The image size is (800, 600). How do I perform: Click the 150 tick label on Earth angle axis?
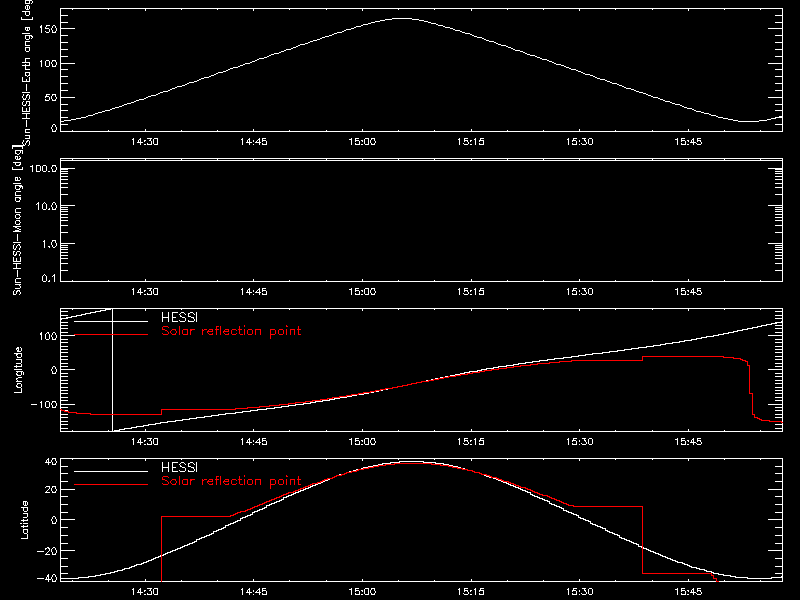[47, 30]
